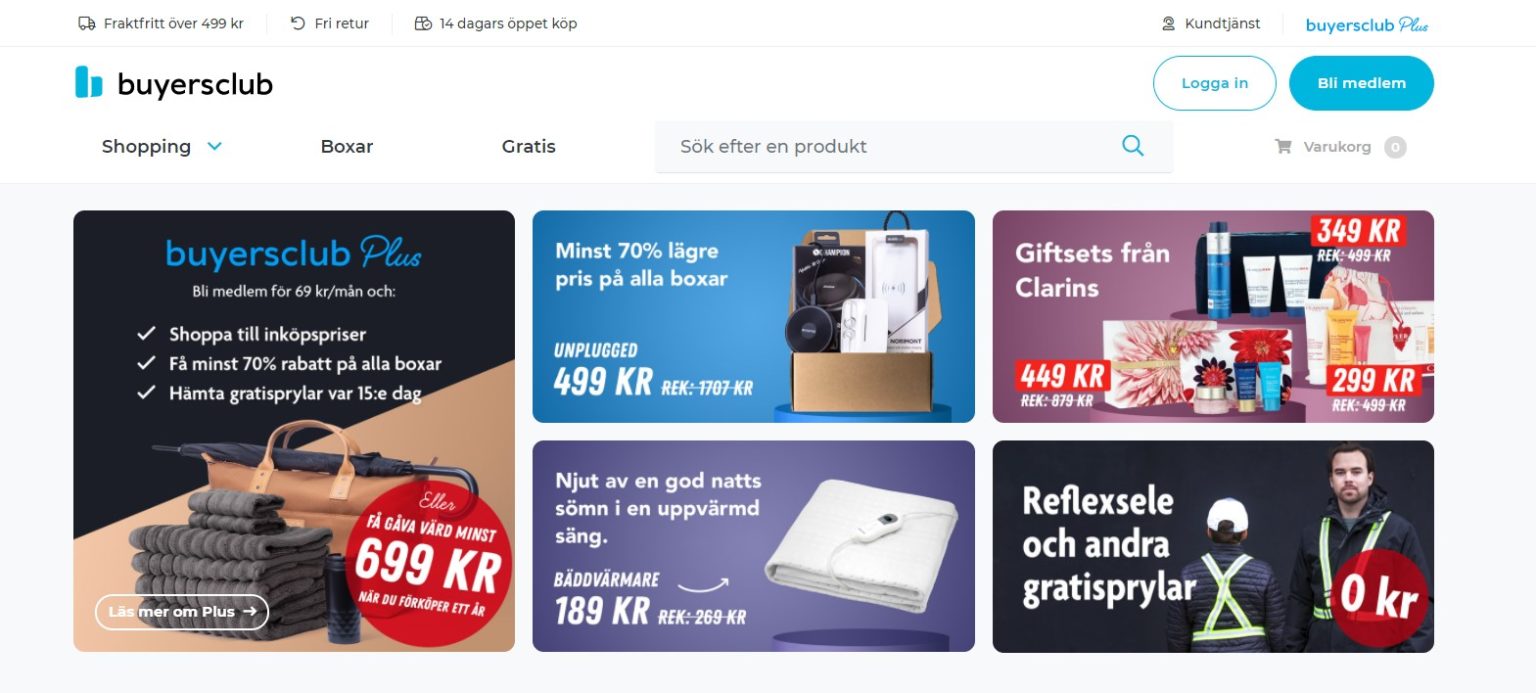This screenshot has width=1536, height=693.
Task: Open the cart item count badge
Action: [x=1395, y=147]
